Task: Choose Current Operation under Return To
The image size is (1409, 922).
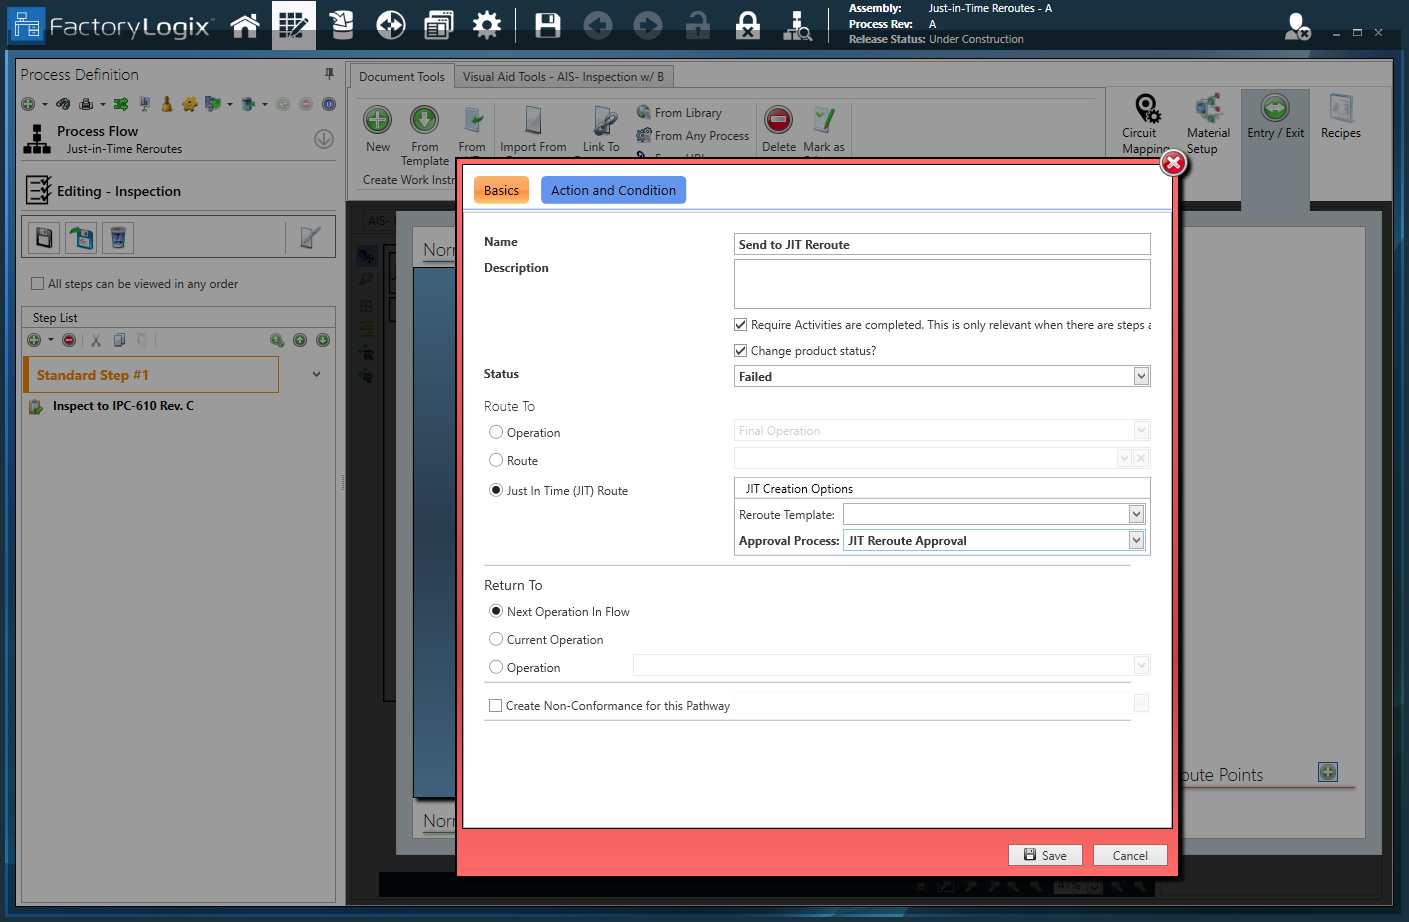Action: tap(496, 640)
